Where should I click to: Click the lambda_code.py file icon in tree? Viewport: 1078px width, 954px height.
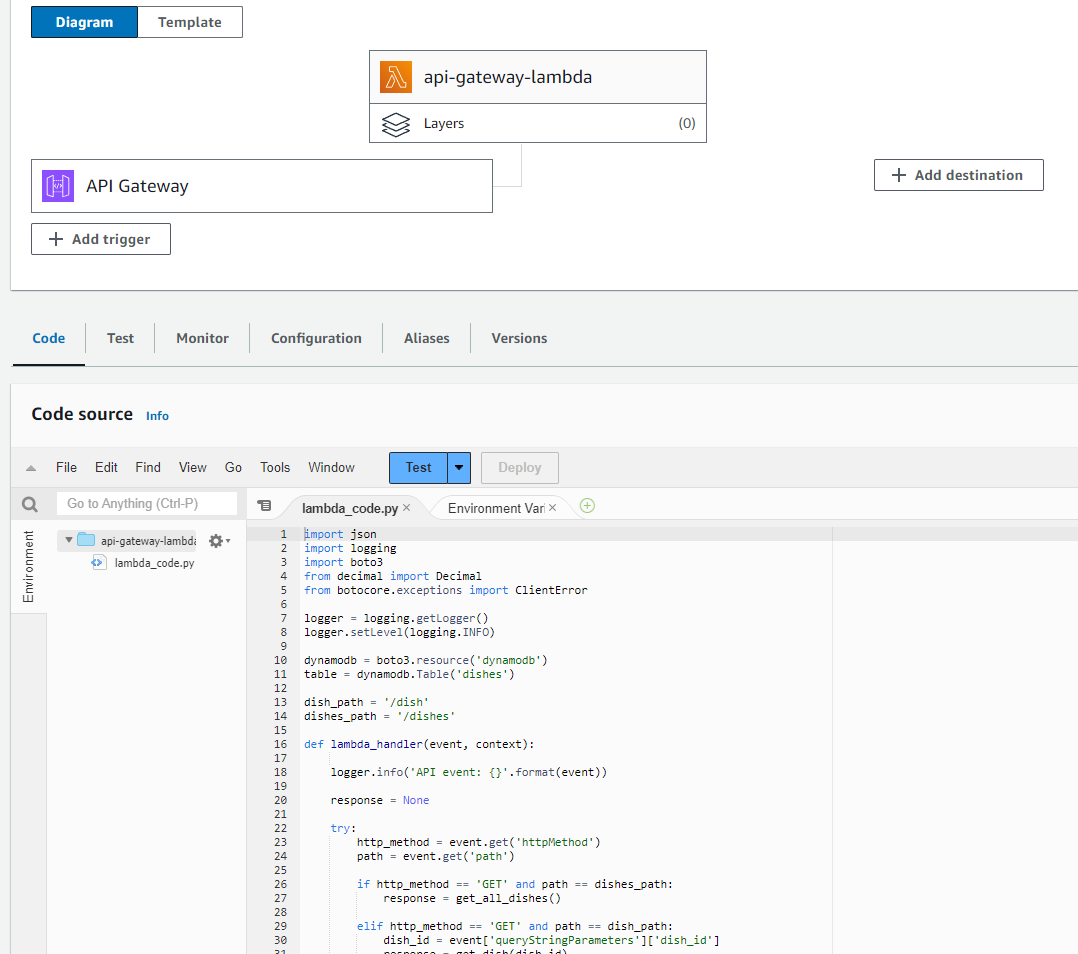[x=98, y=562]
